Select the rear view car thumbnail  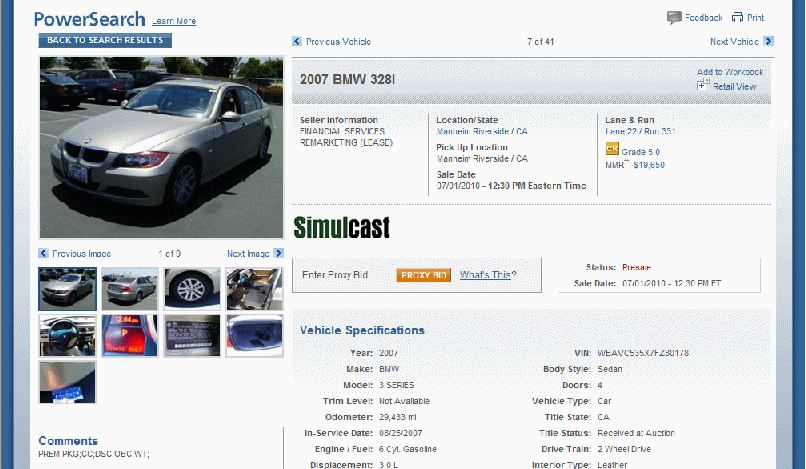click(130, 288)
